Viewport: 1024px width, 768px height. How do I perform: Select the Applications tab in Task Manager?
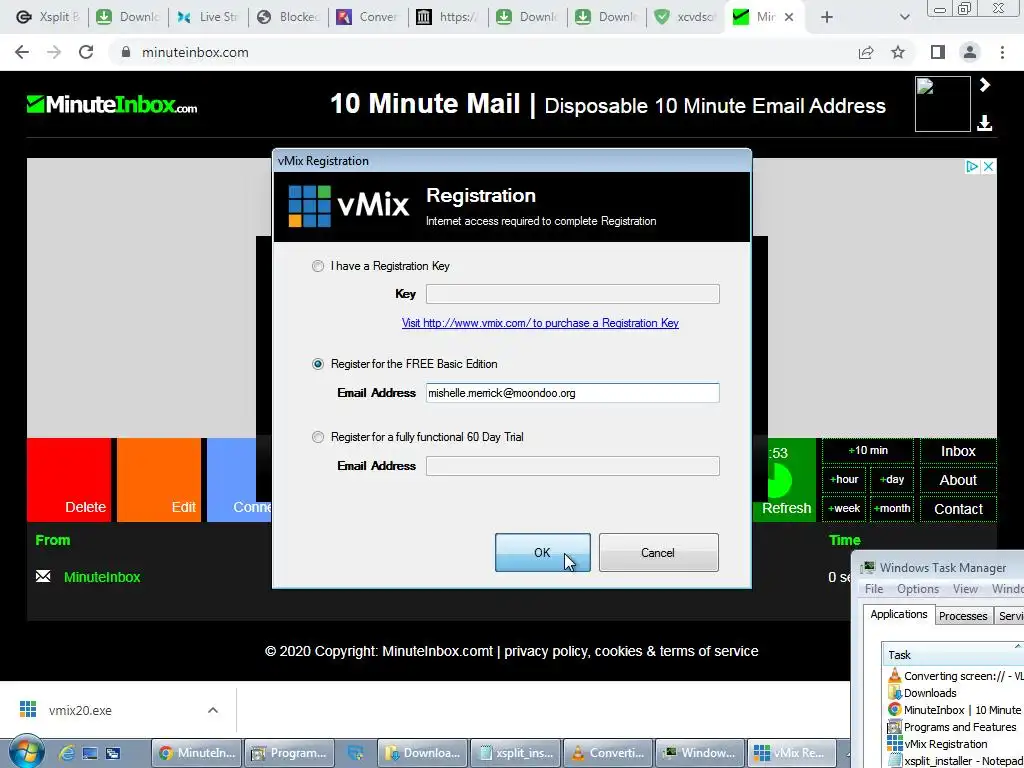pos(899,614)
